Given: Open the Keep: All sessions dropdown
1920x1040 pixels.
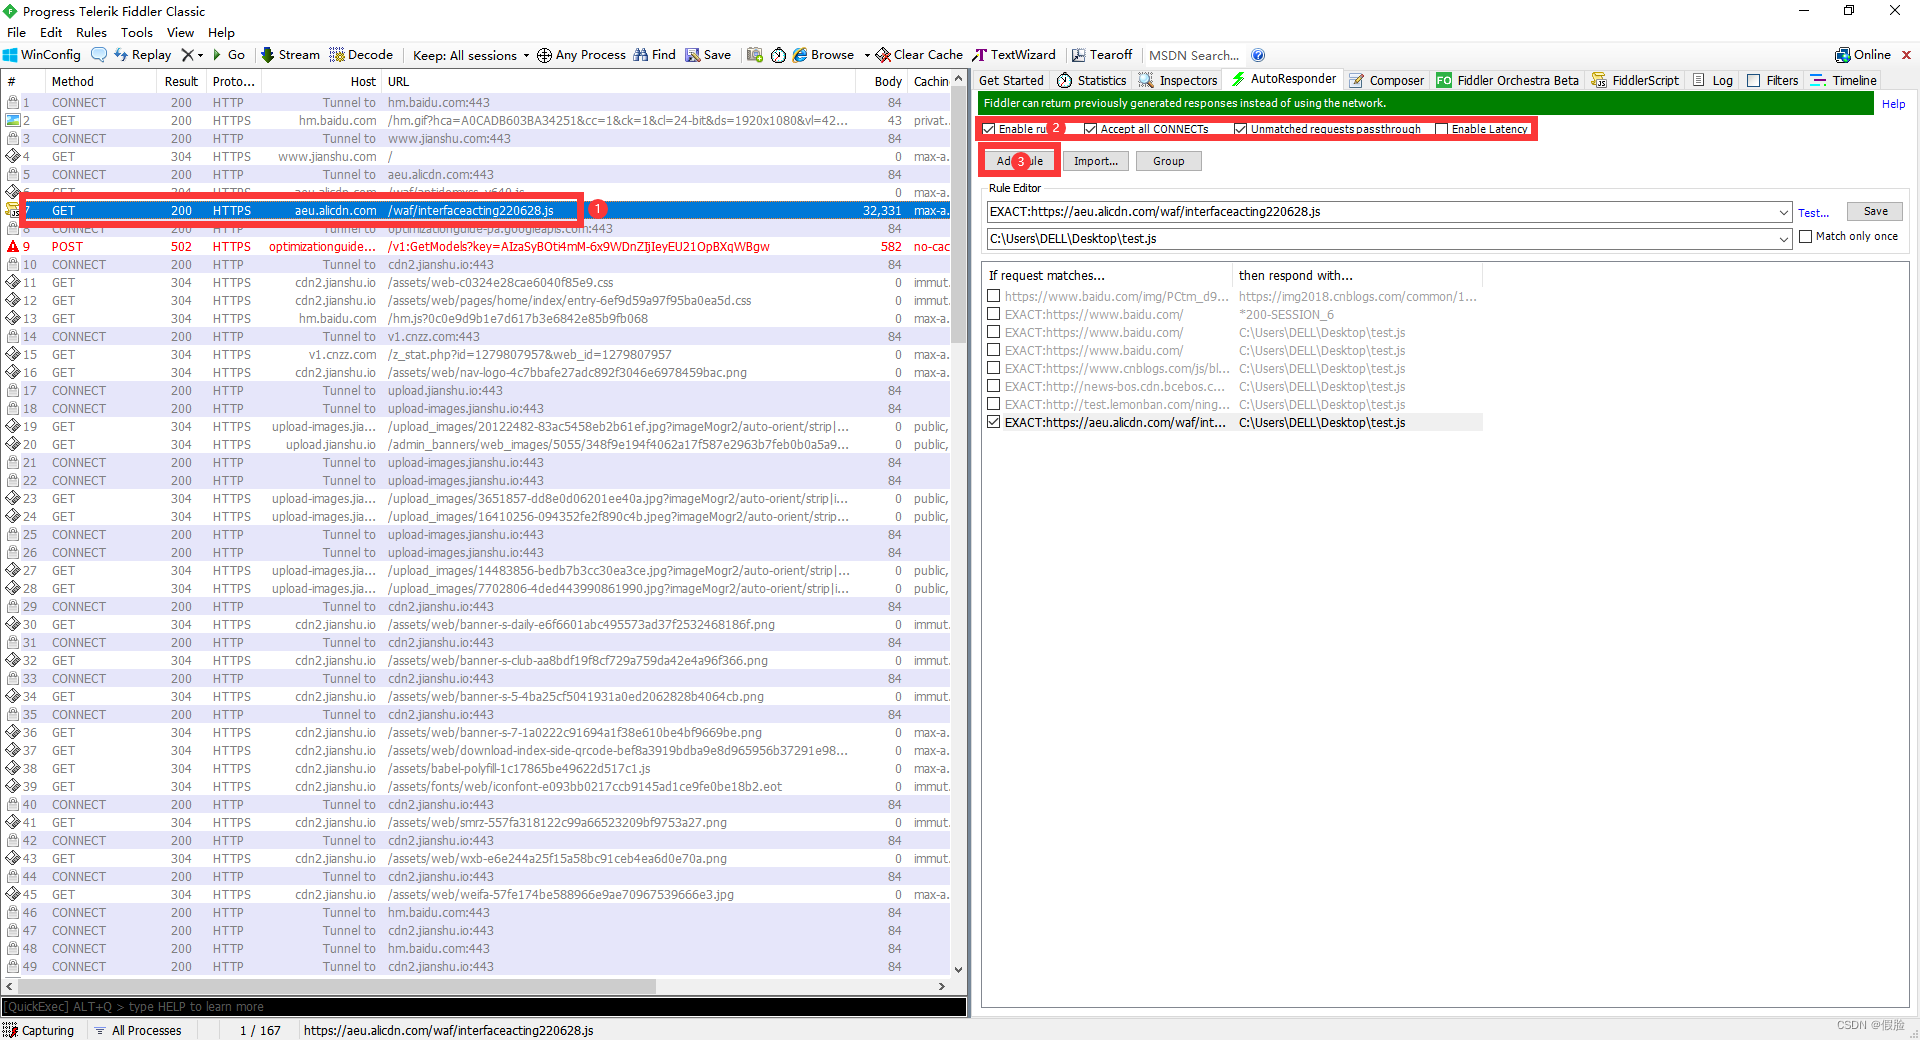Looking at the screenshot, I should click(471, 55).
